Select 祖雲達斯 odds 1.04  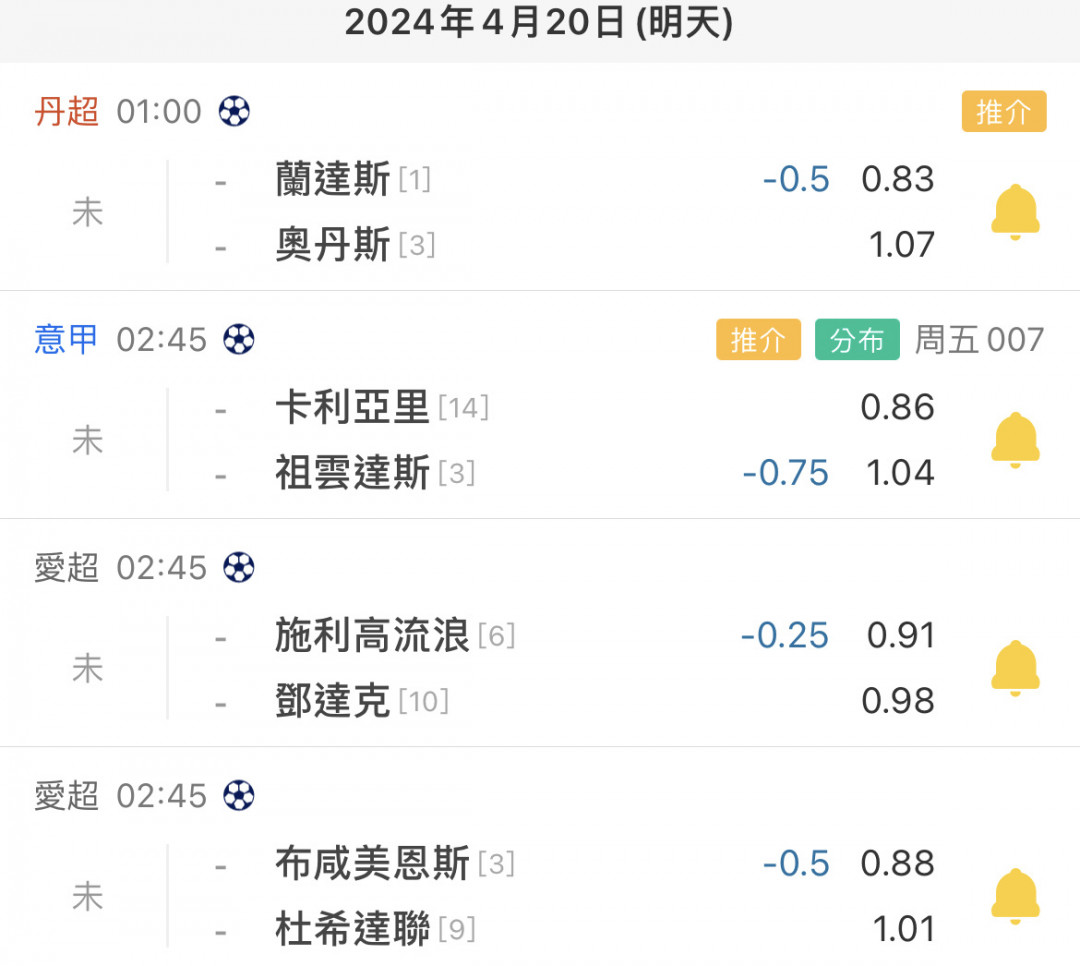click(900, 472)
